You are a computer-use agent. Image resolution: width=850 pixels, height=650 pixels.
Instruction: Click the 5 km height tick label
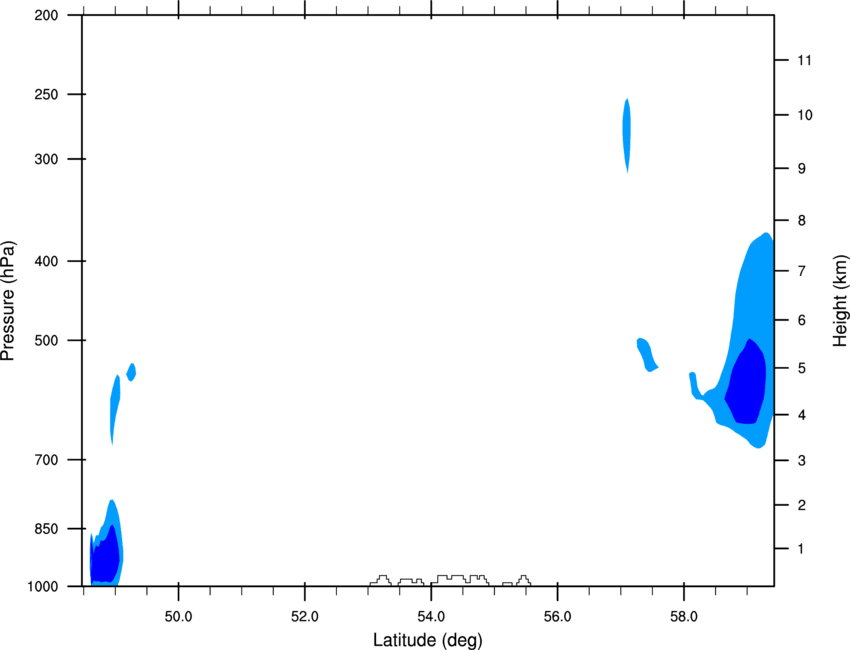802,368
